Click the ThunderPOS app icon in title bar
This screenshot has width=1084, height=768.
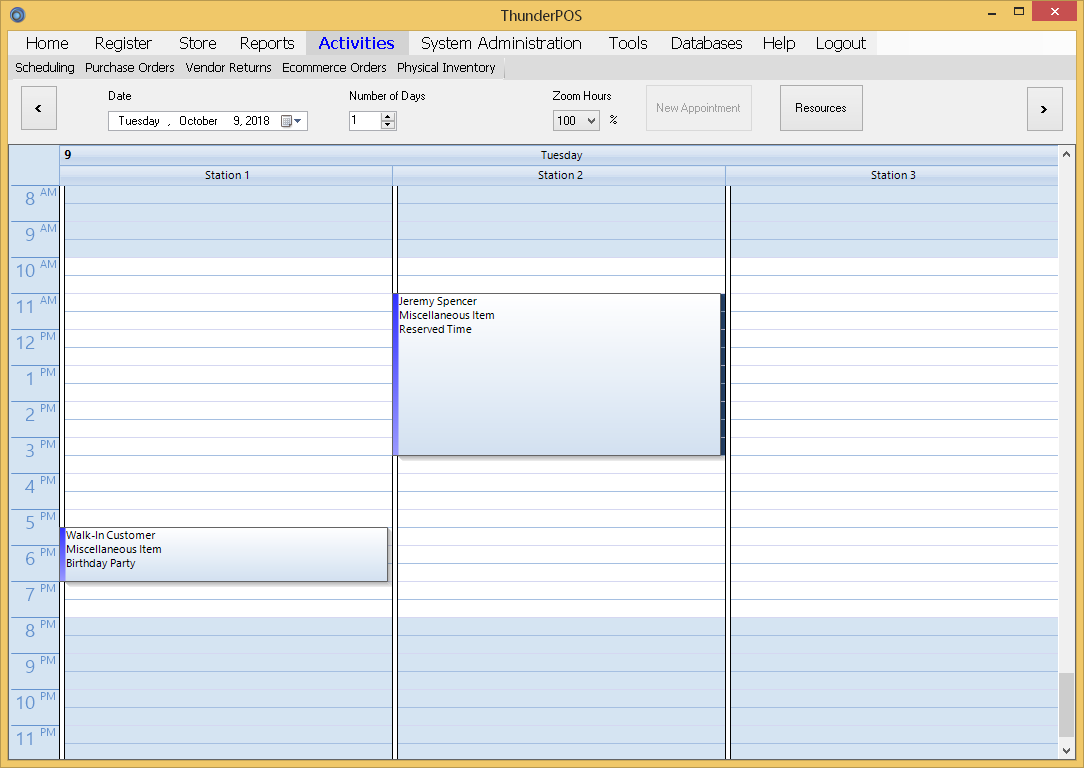click(18, 15)
